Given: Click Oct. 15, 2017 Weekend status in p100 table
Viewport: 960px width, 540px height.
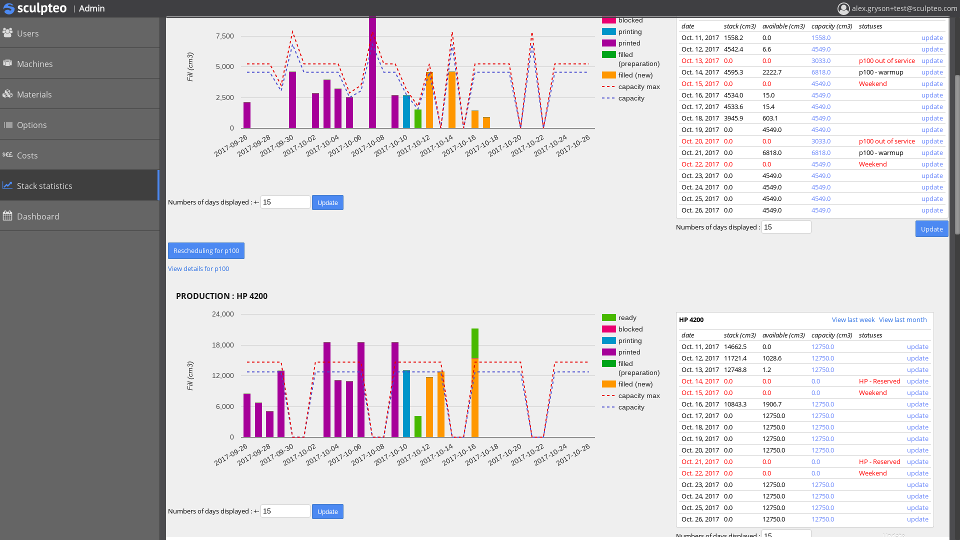Looking at the screenshot, I should click(x=872, y=84).
